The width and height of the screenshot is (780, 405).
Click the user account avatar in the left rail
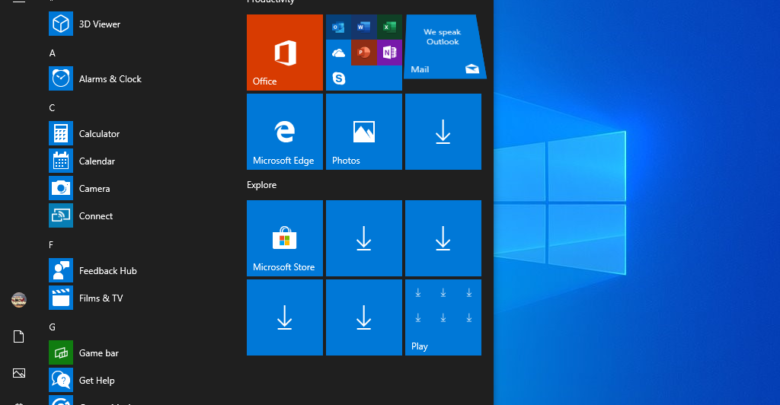pos(19,300)
